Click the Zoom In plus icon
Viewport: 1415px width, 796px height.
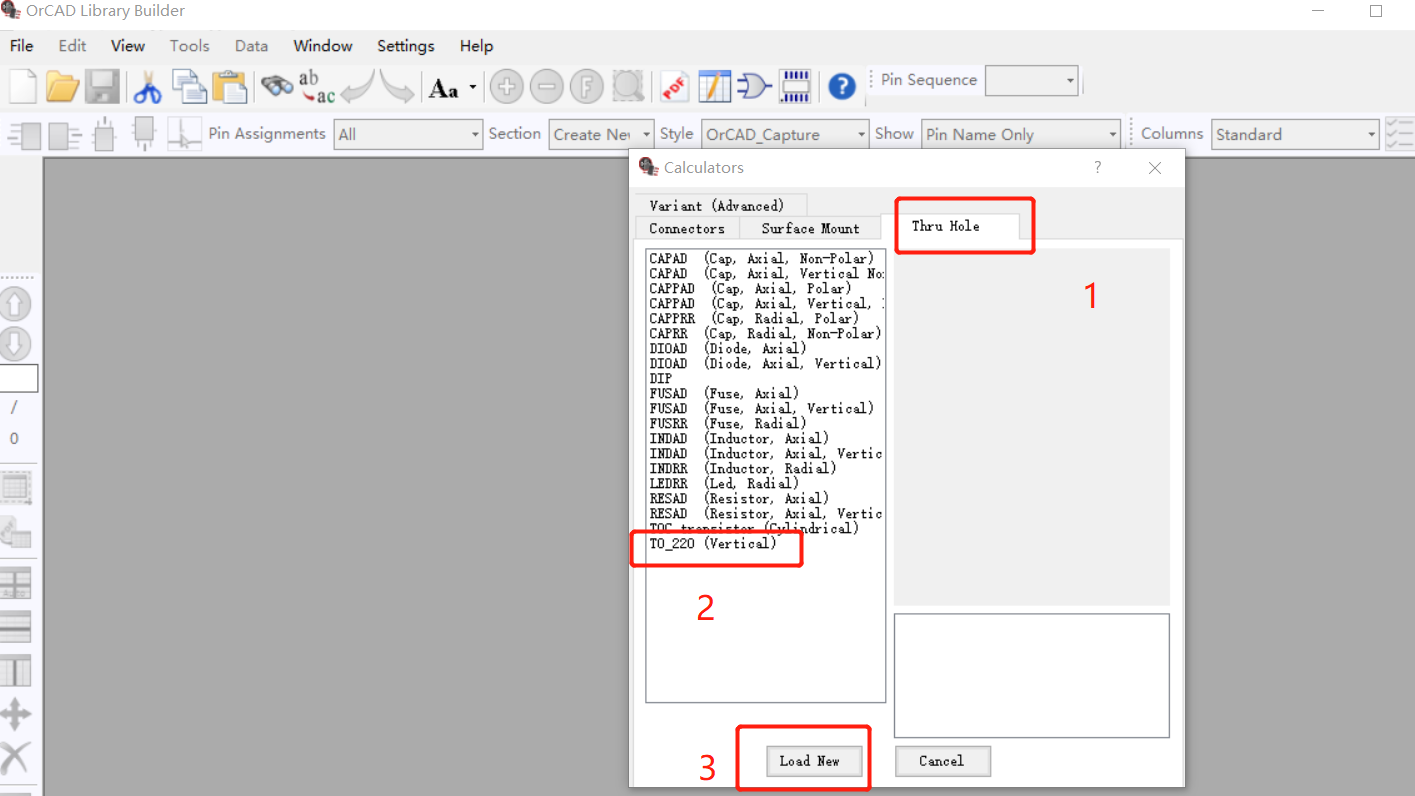[507, 87]
